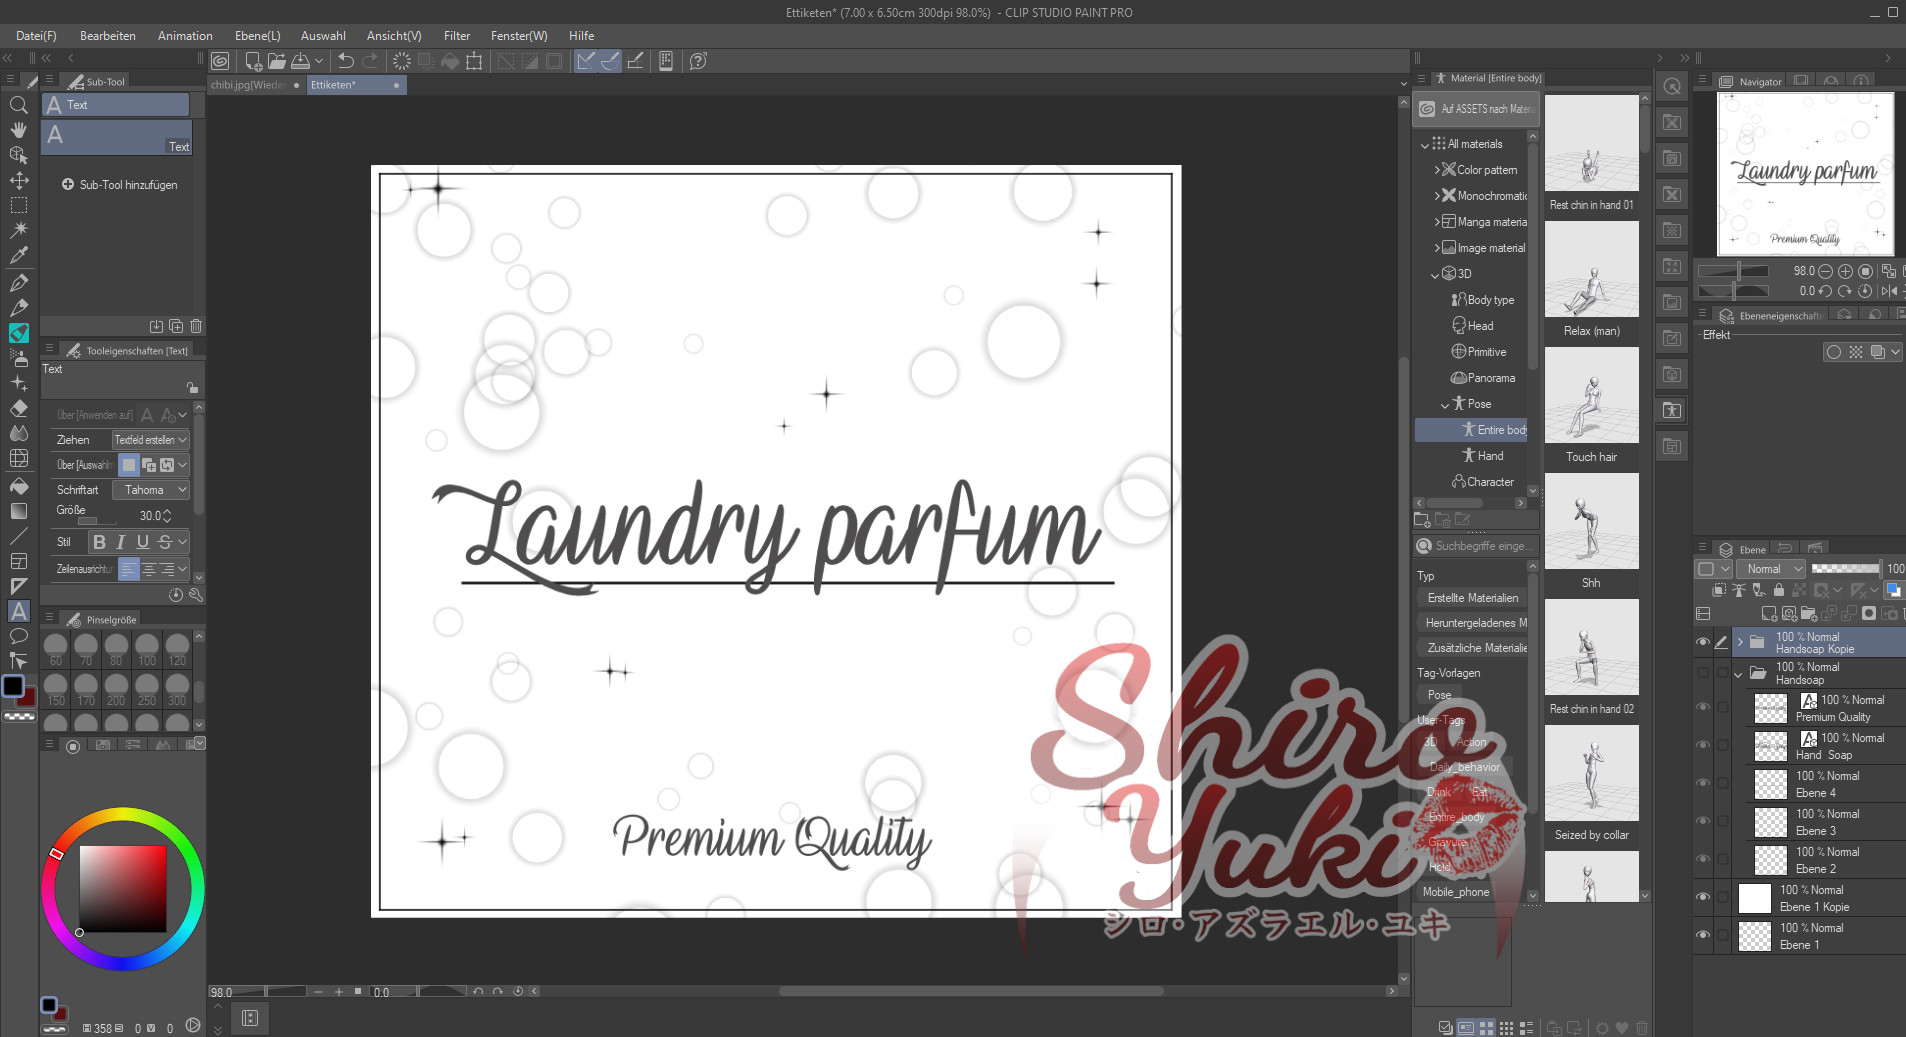Apply Underline text style
The image size is (1906, 1037).
pyautogui.click(x=143, y=542)
